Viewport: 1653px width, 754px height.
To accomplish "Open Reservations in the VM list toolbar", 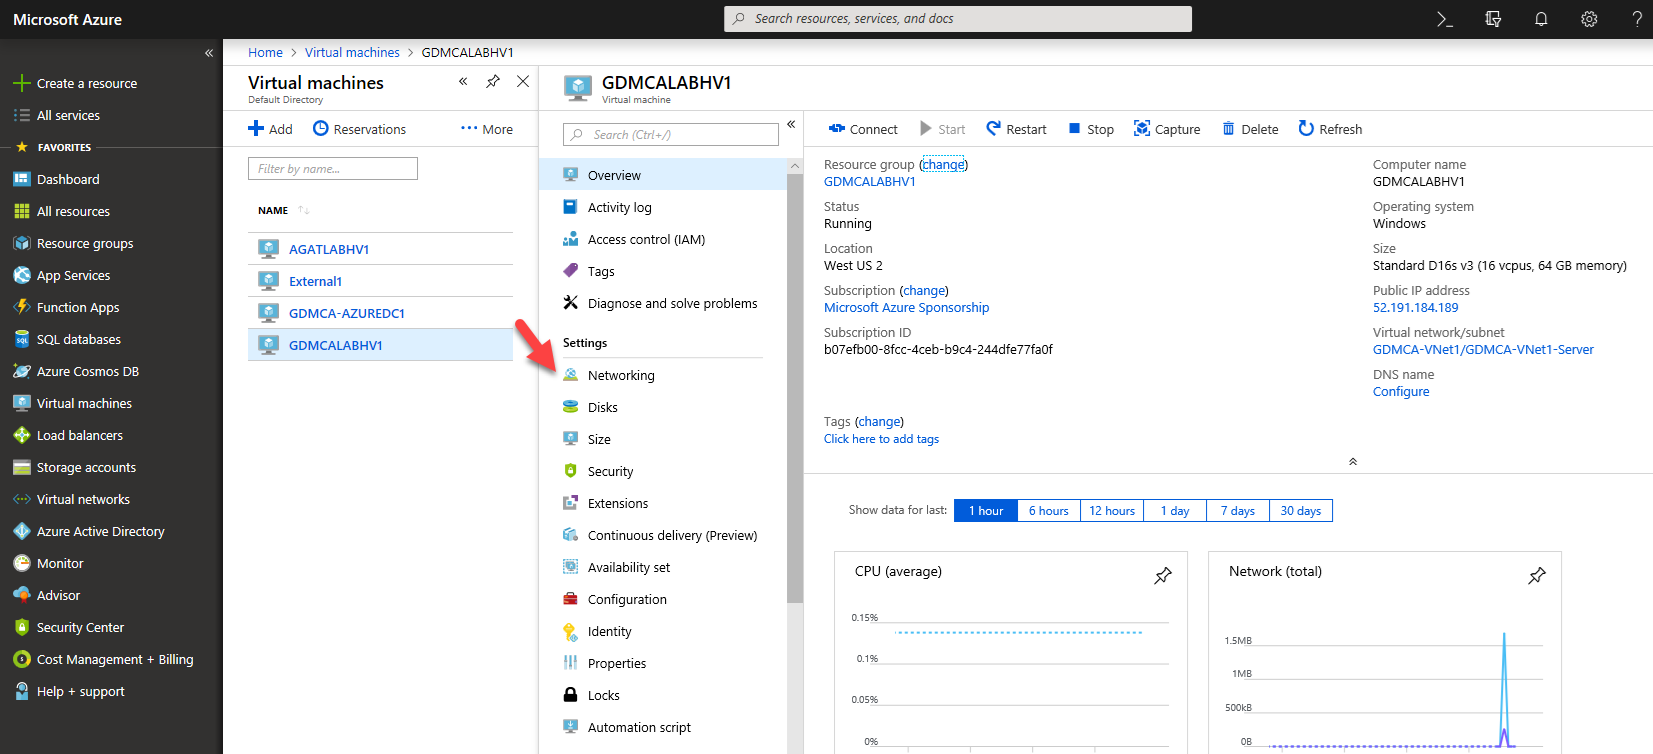I will pyautogui.click(x=360, y=129).
